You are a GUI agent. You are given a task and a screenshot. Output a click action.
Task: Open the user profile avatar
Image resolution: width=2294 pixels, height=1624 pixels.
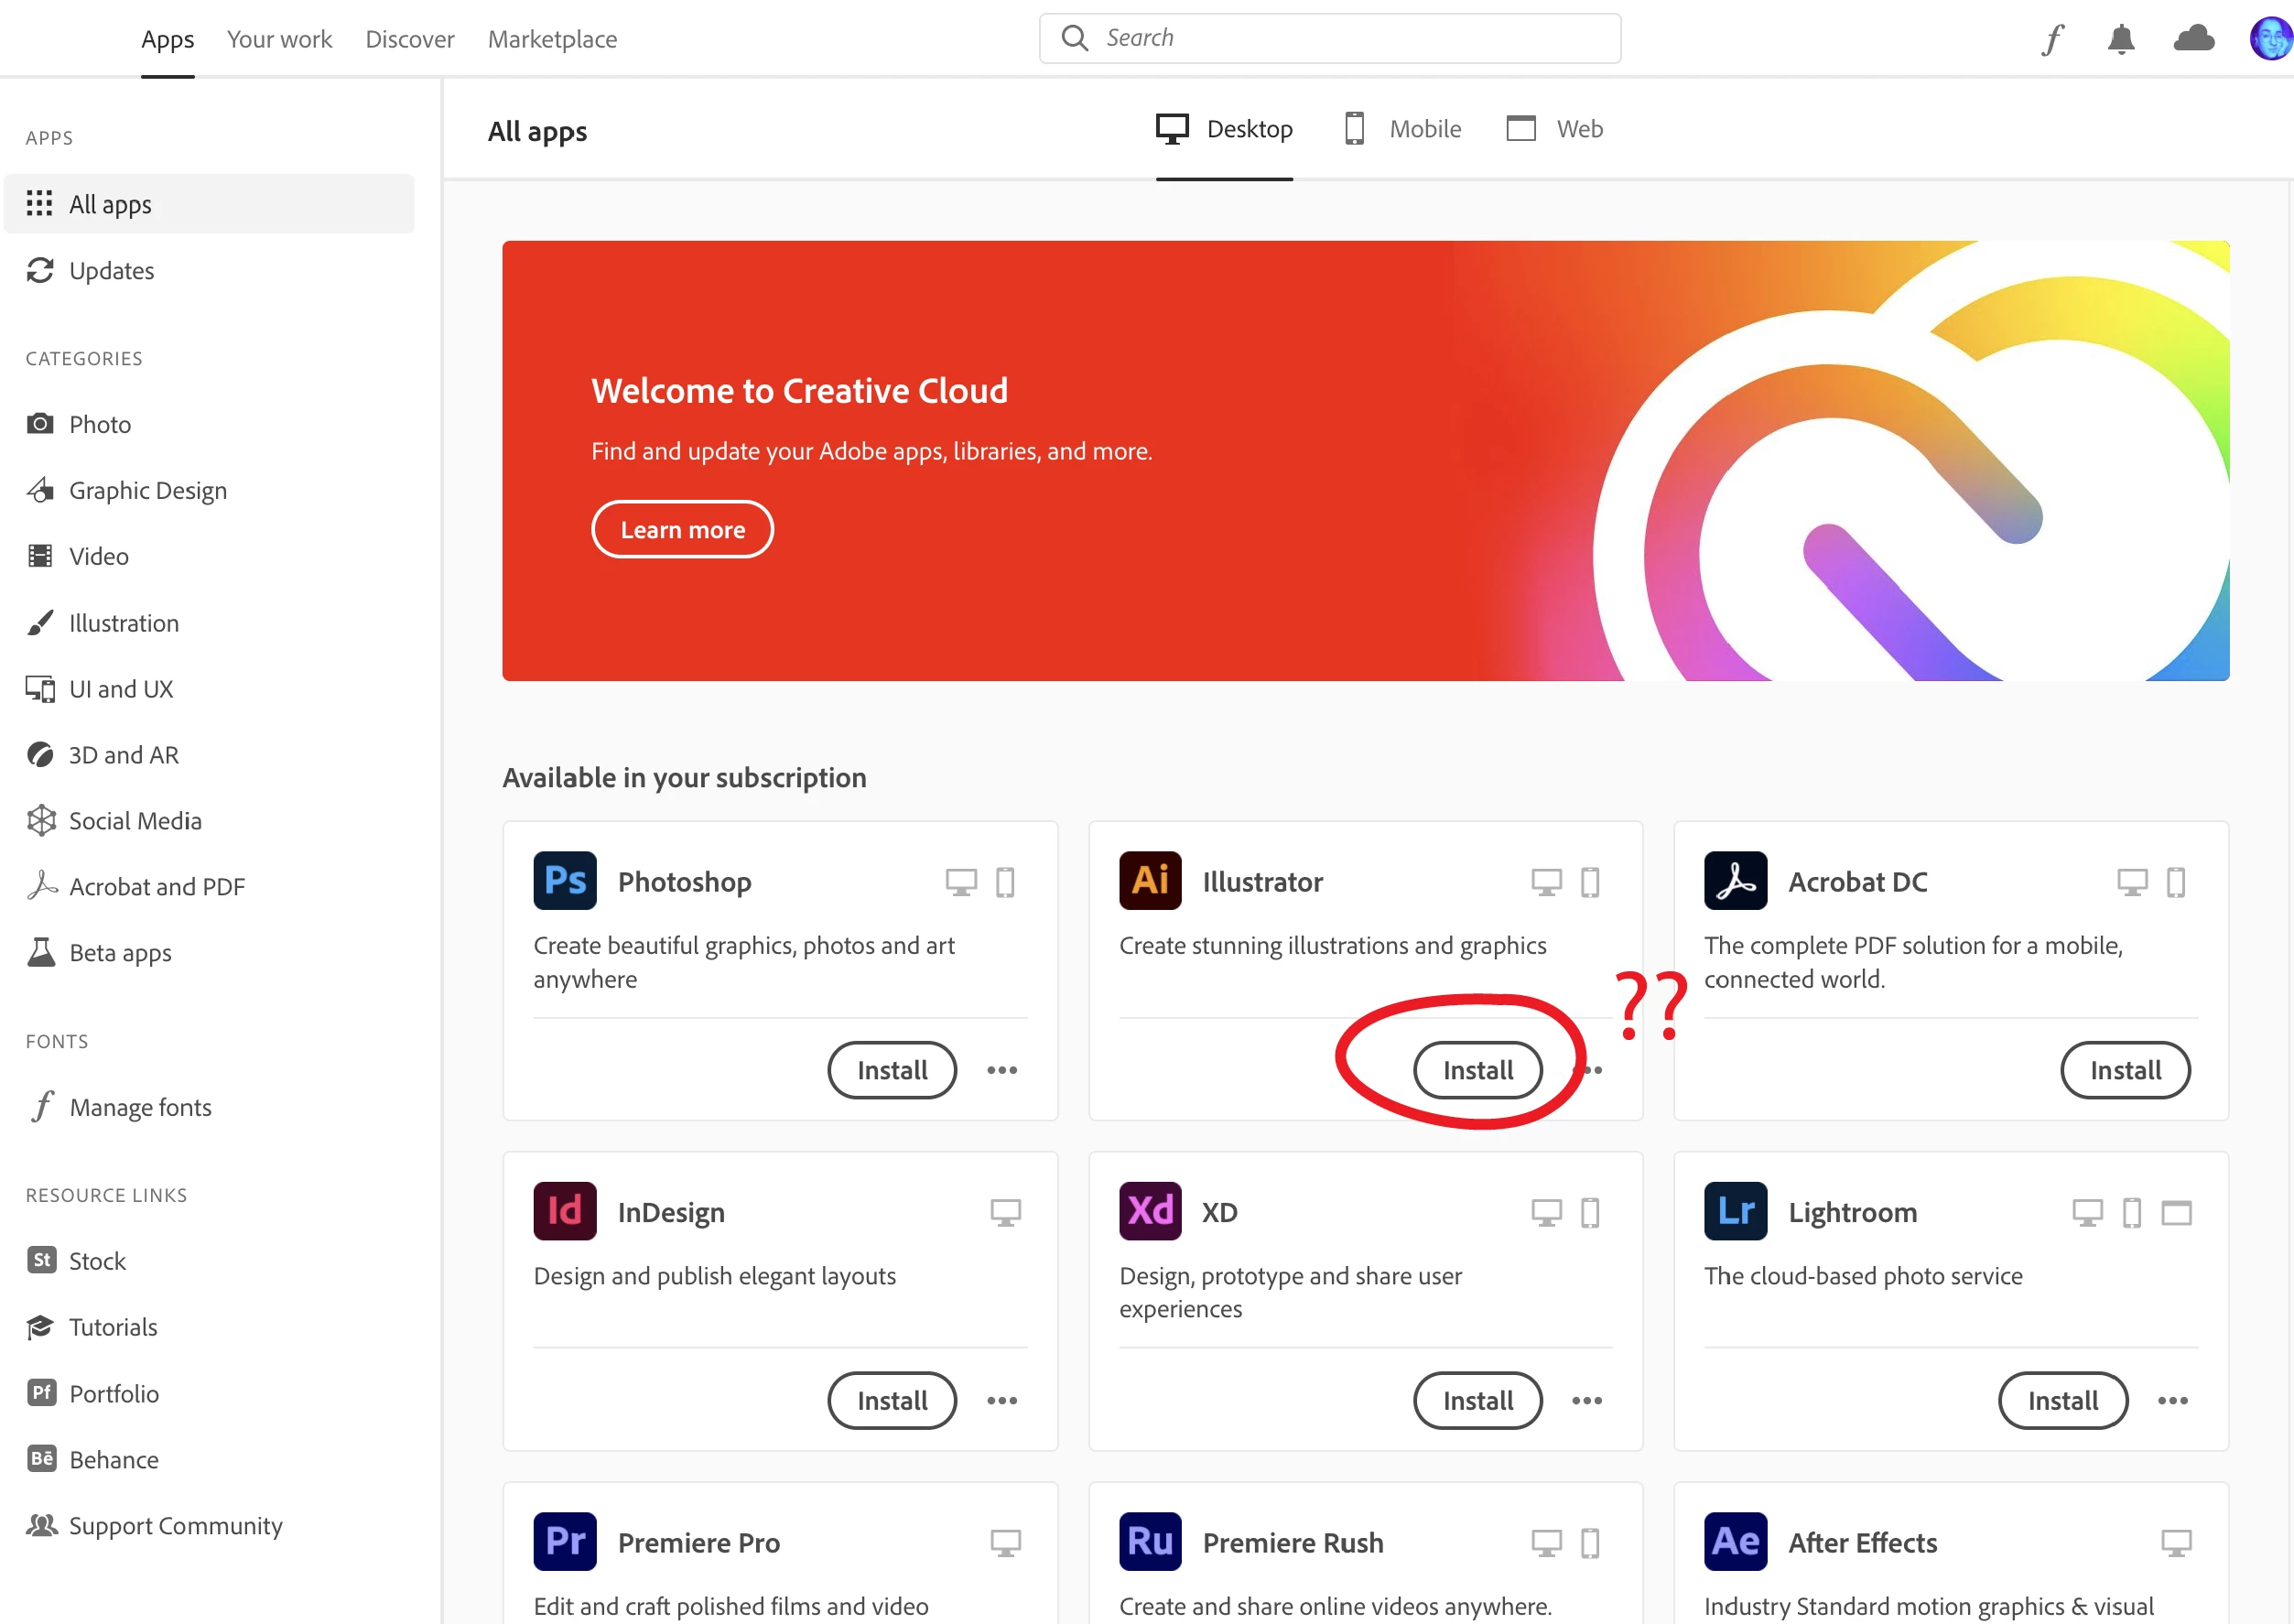[2269, 39]
